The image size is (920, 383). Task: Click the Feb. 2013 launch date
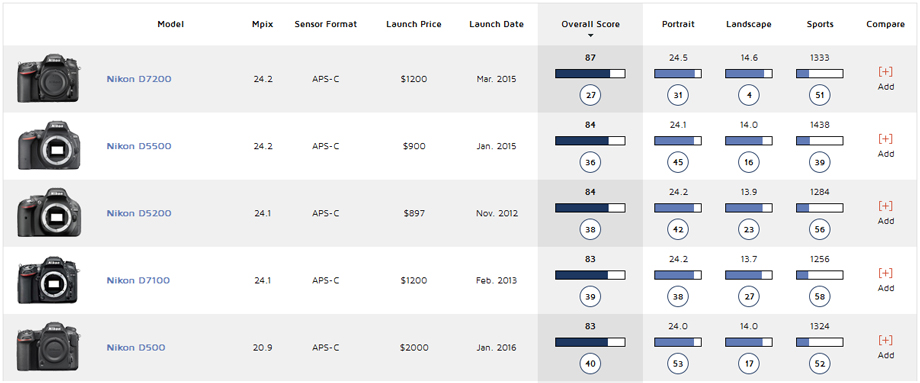[496, 280]
